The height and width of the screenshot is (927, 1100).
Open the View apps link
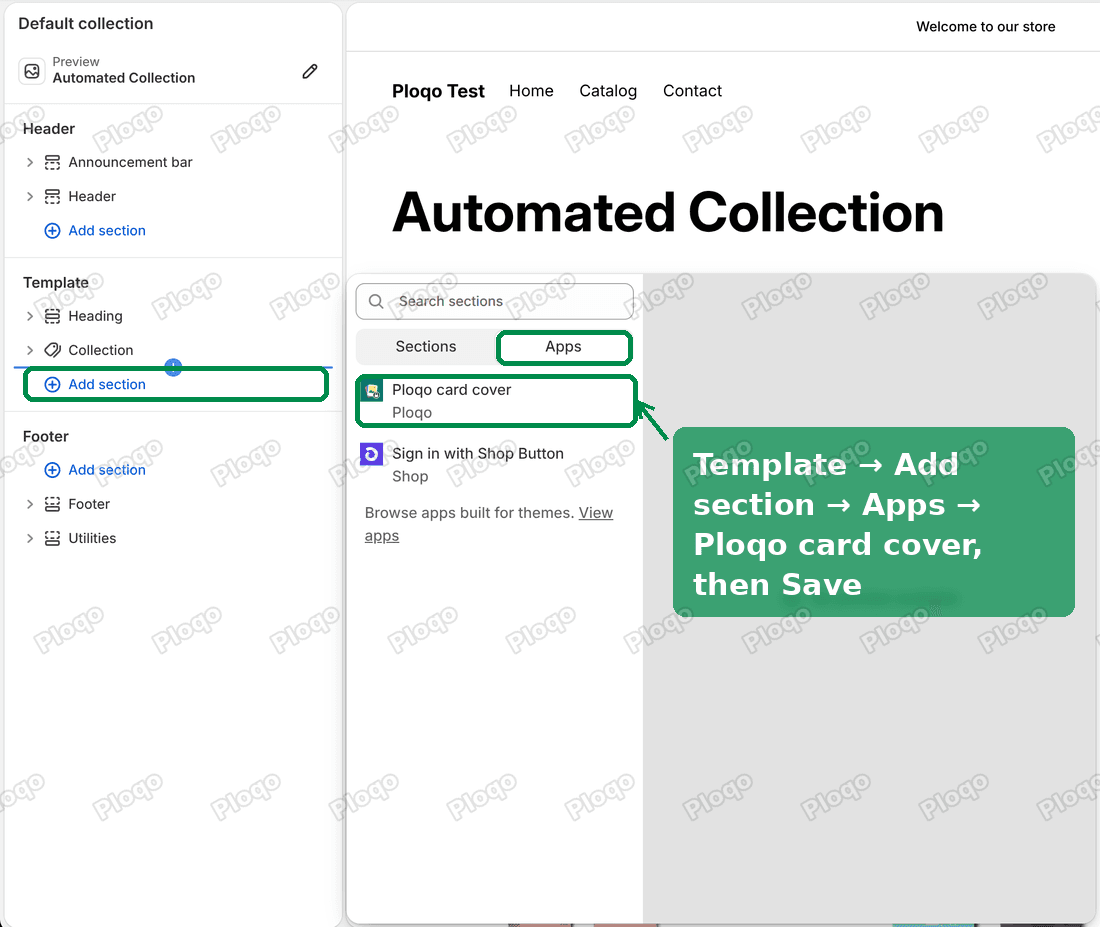click(x=489, y=524)
